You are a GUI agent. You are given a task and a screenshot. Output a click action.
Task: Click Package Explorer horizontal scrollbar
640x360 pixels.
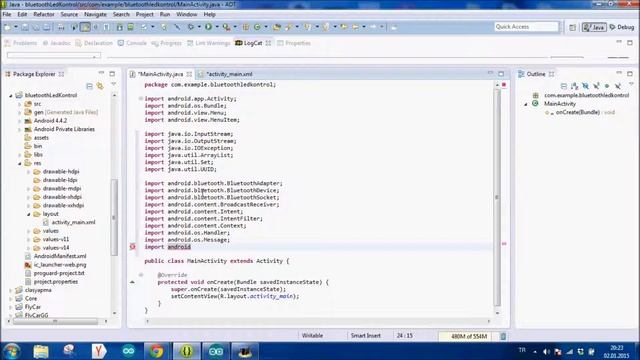click(56, 321)
